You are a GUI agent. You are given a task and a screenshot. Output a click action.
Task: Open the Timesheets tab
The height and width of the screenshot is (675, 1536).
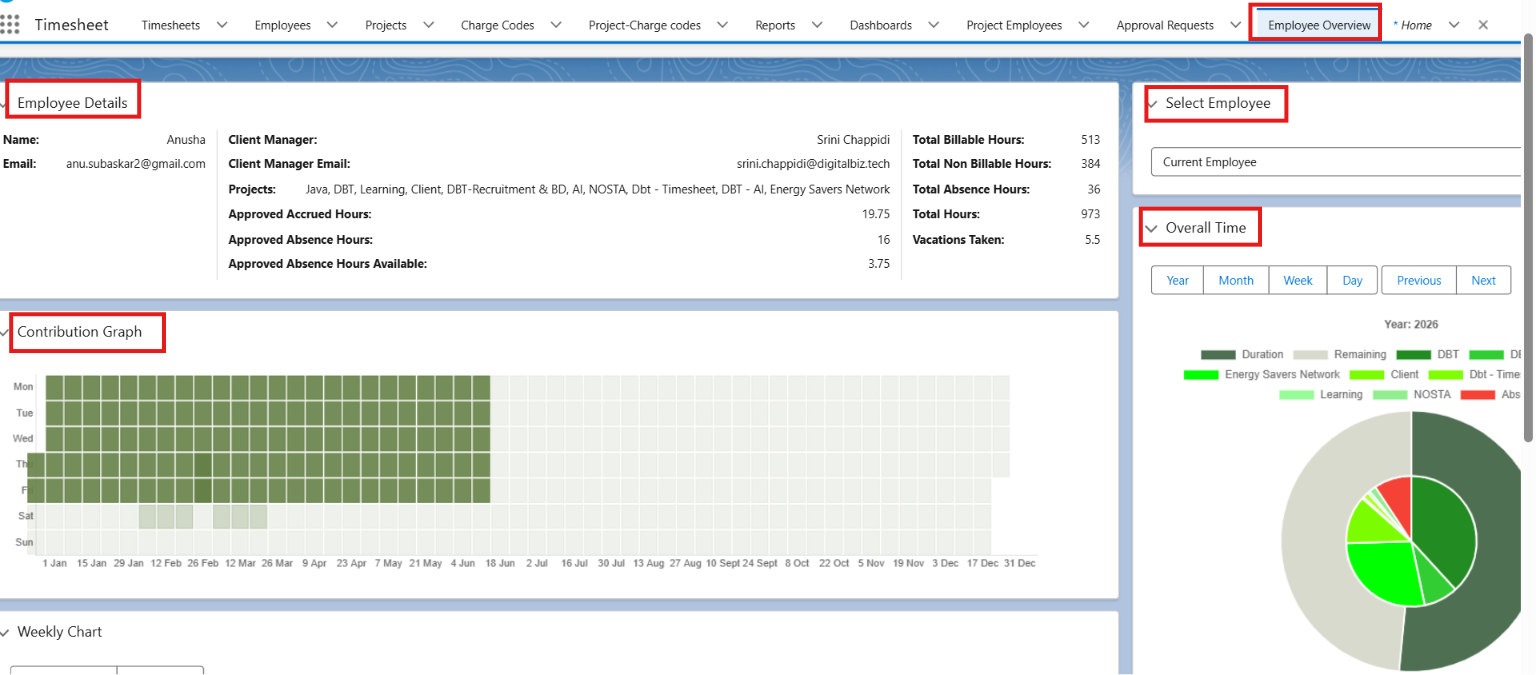point(170,25)
